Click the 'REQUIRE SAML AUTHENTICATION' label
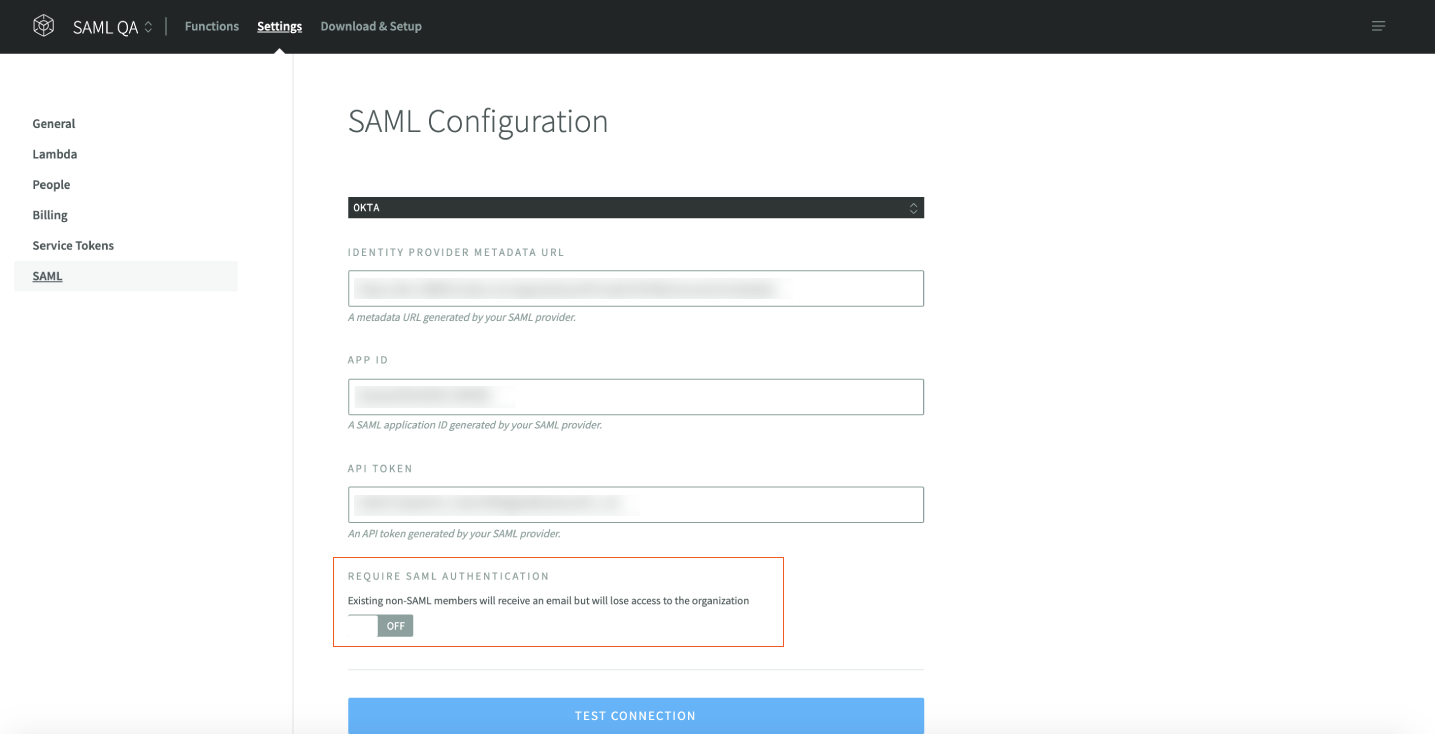This screenshot has height=734, width=1435. click(x=449, y=577)
